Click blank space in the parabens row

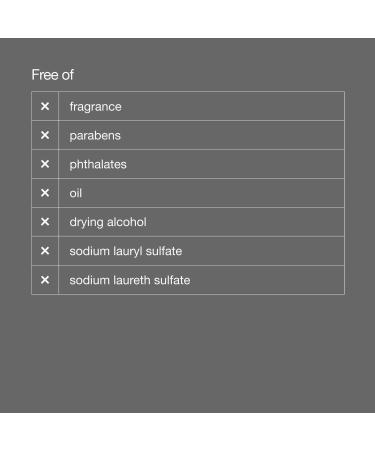(233, 135)
